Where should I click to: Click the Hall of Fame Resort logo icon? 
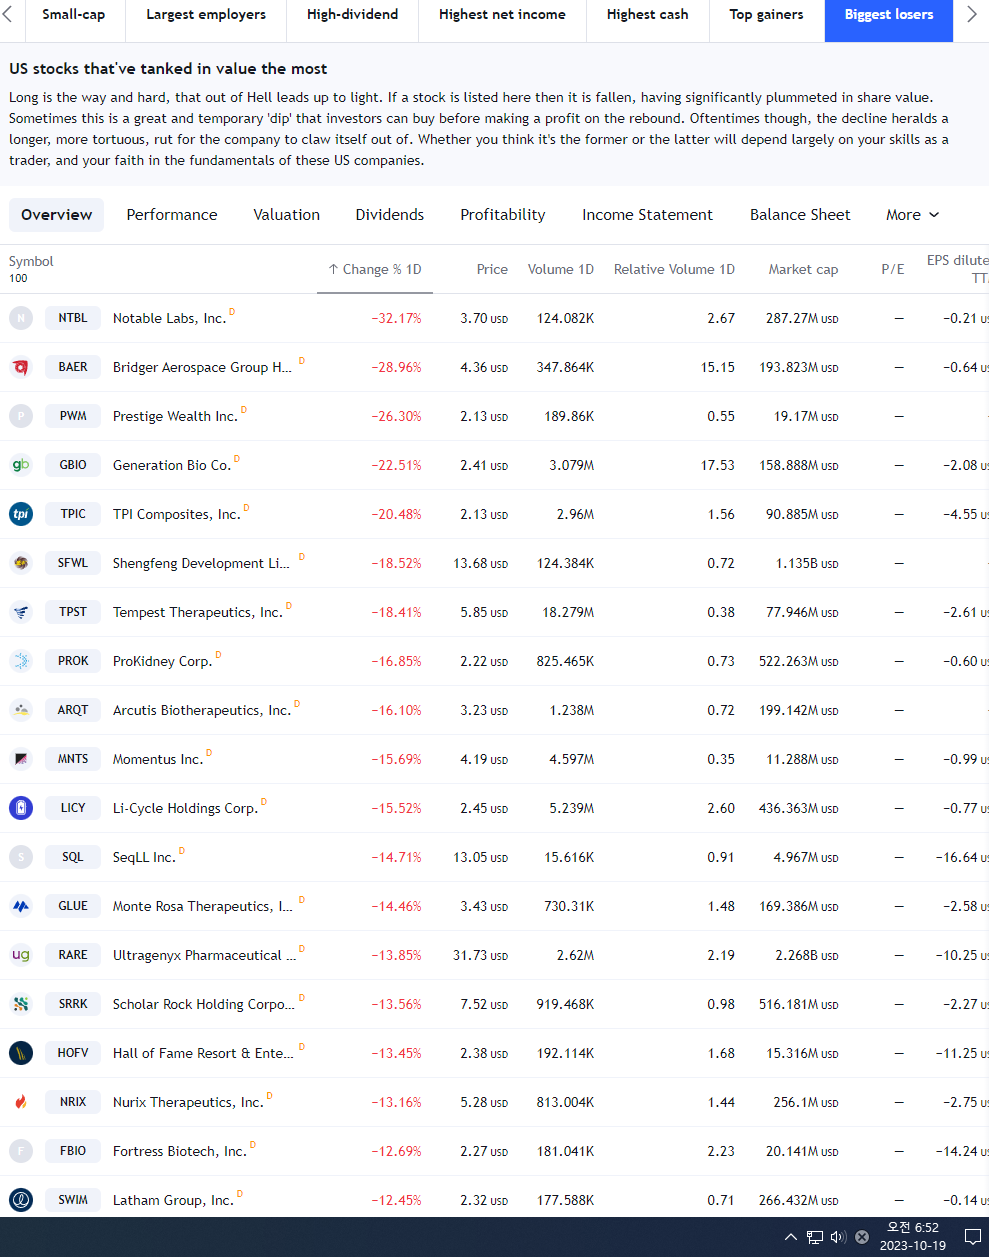pyautogui.click(x=21, y=1053)
